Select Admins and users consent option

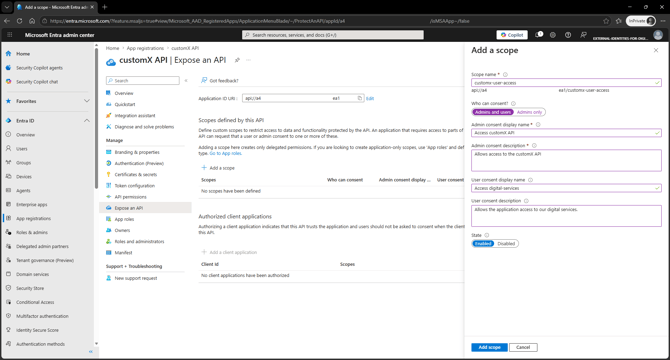pos(493,112)
